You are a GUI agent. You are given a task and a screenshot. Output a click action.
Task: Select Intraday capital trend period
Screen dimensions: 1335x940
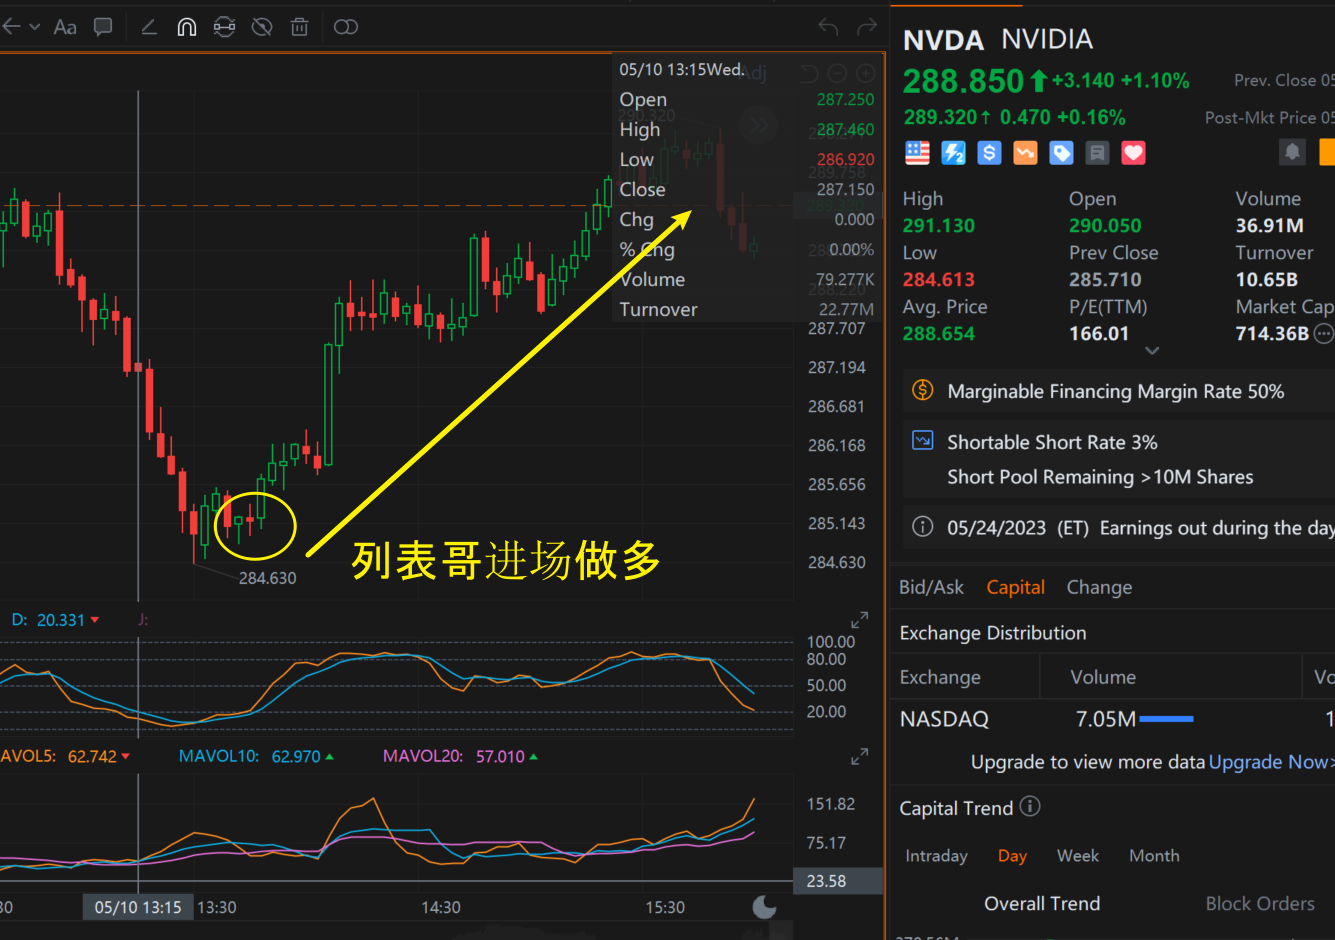[936, 856]
